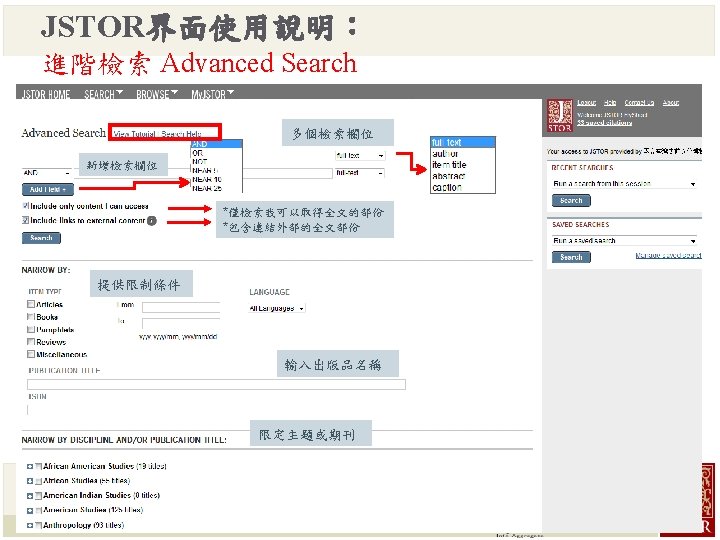Check Anthropology checkbox
Screen dimensions: 720x540
click(x=39, y=525)
